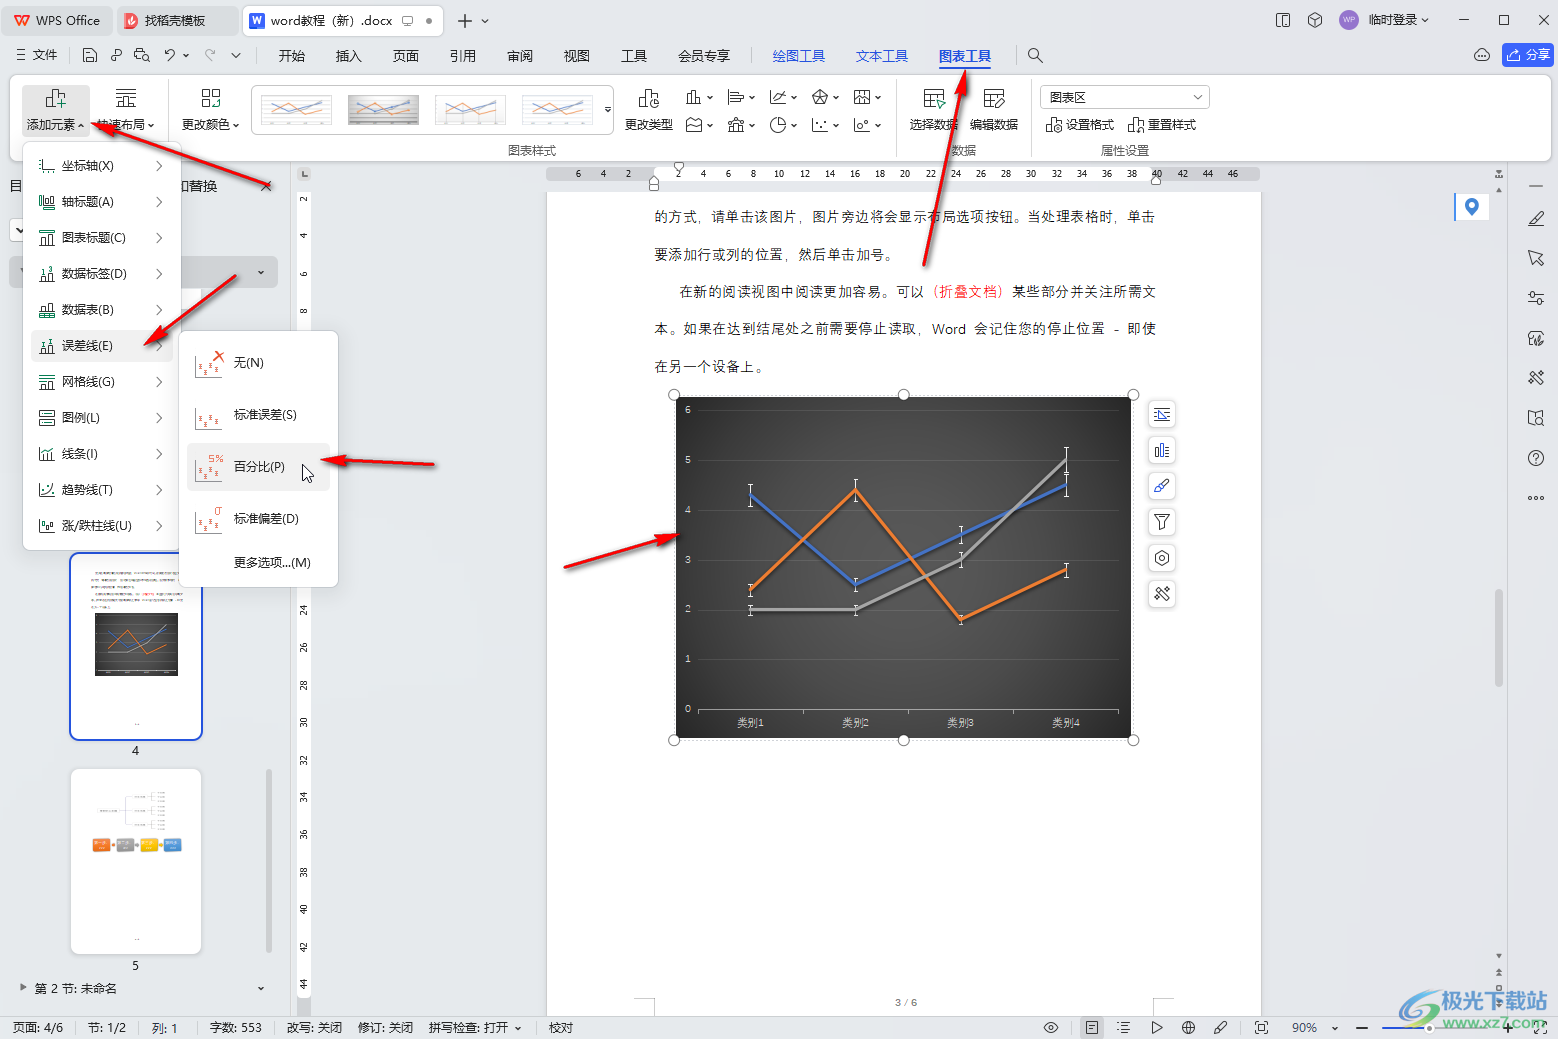Viewport: 1558px width, 1039px height.
Task: Click the vertical document scrollbar
Action: click(1498, 638)
